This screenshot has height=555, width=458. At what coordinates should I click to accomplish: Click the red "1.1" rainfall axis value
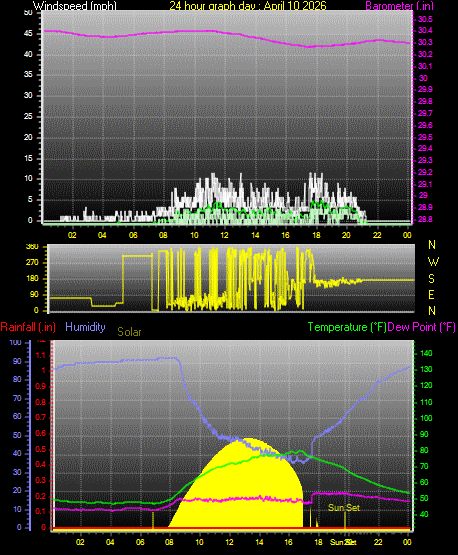tap(41, 355)
